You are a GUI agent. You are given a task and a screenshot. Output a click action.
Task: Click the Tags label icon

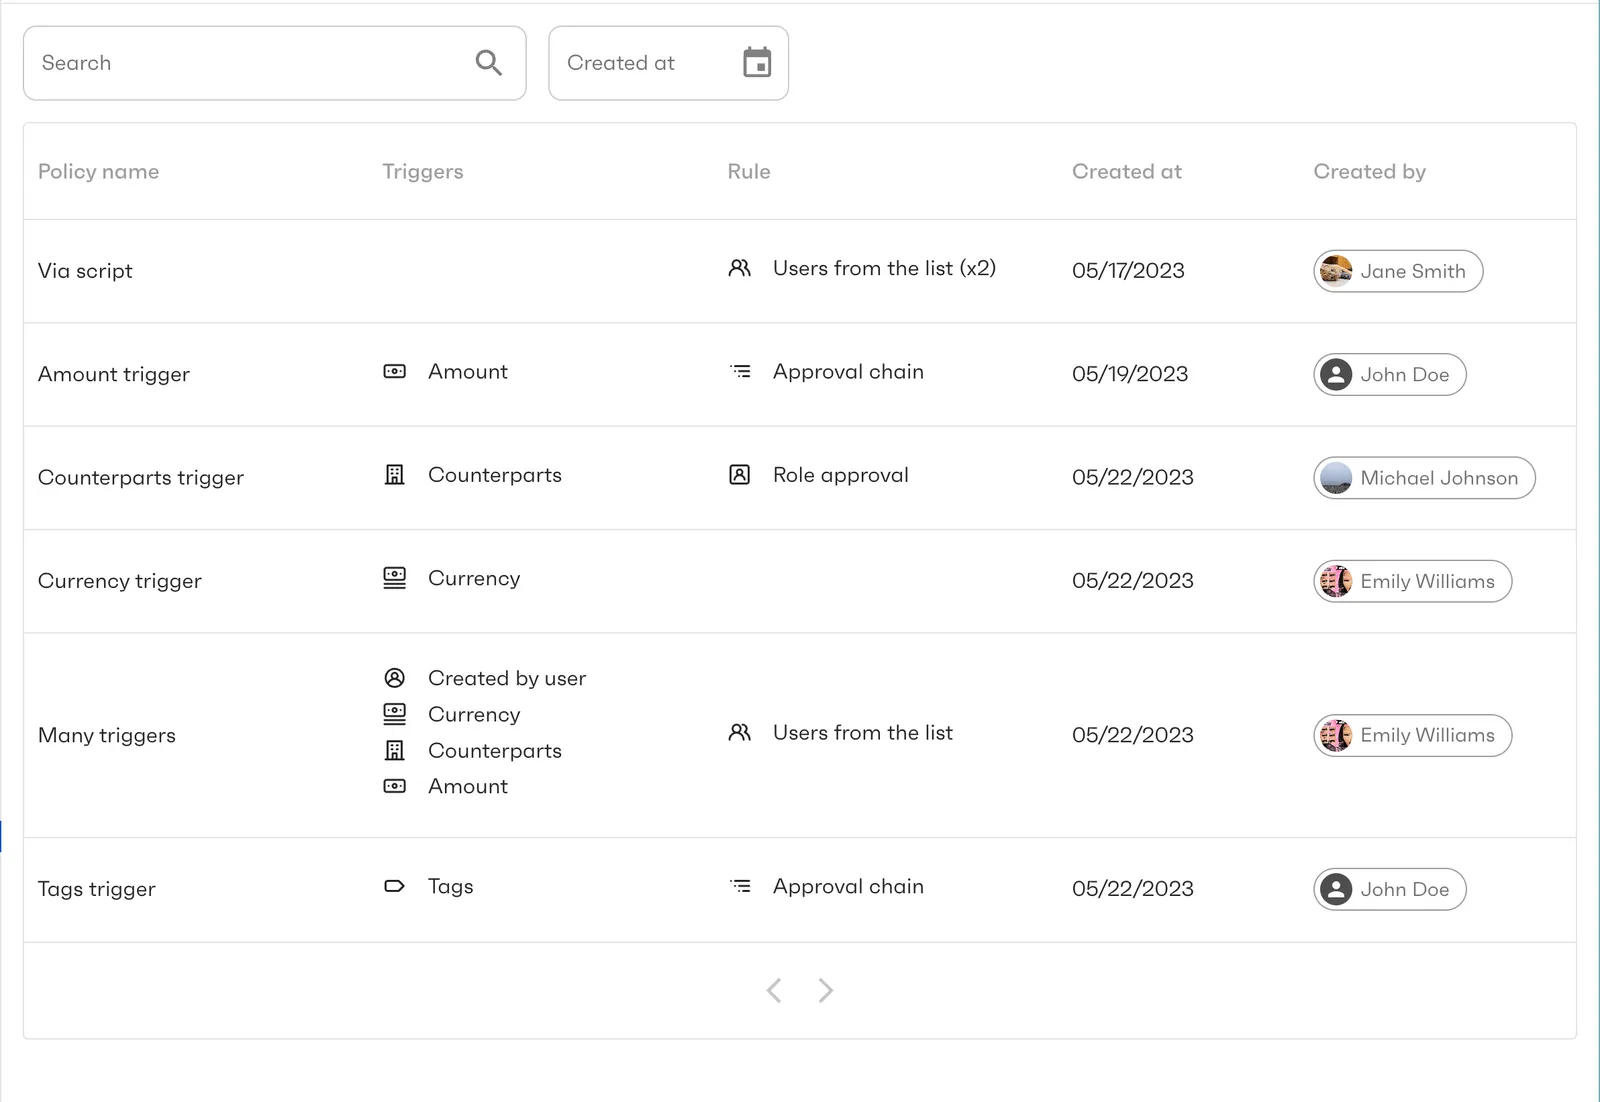pos(395,886)
